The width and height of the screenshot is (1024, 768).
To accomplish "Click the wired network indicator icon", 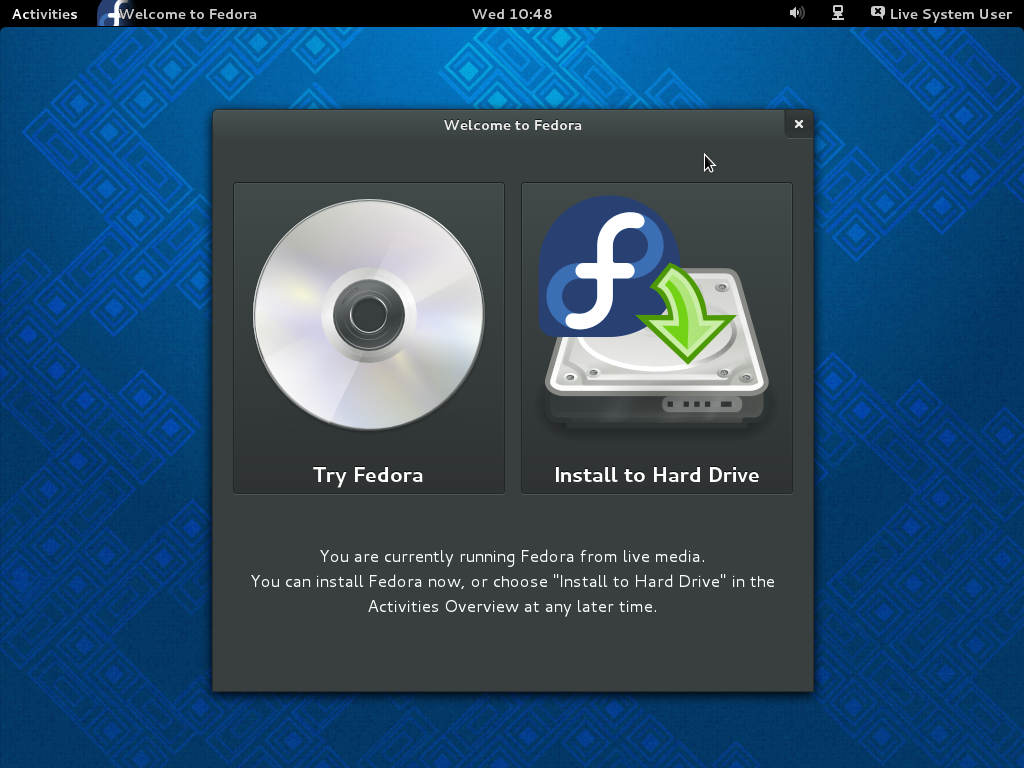I will point(837,13).
